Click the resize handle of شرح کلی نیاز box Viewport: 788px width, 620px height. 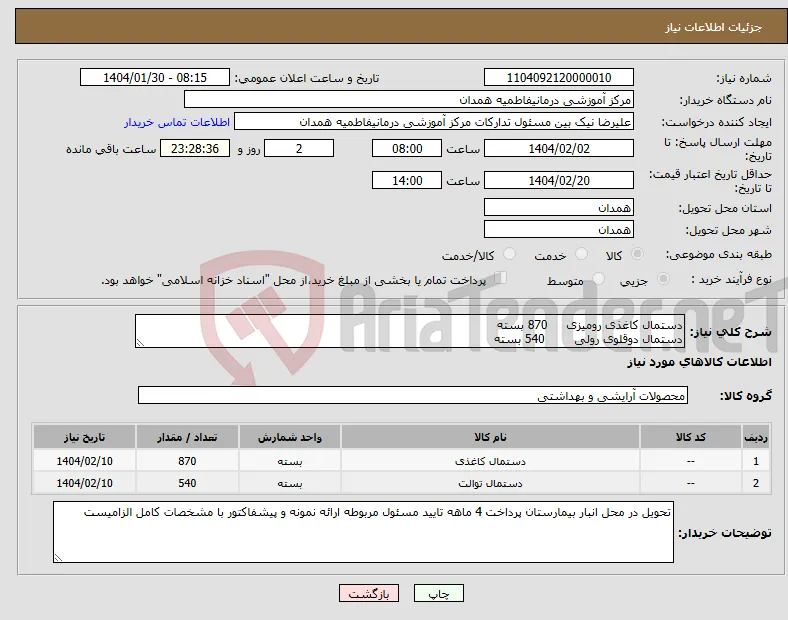(140, 343)
